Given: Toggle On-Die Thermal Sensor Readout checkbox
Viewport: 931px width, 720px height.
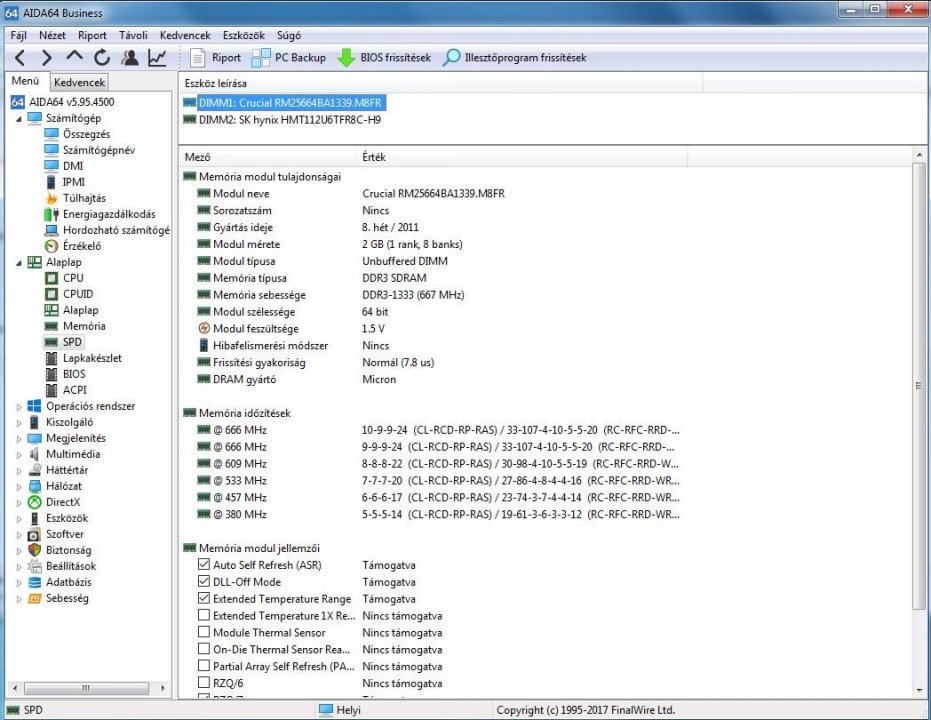Looking at the screenshot, I should (204, 649).
